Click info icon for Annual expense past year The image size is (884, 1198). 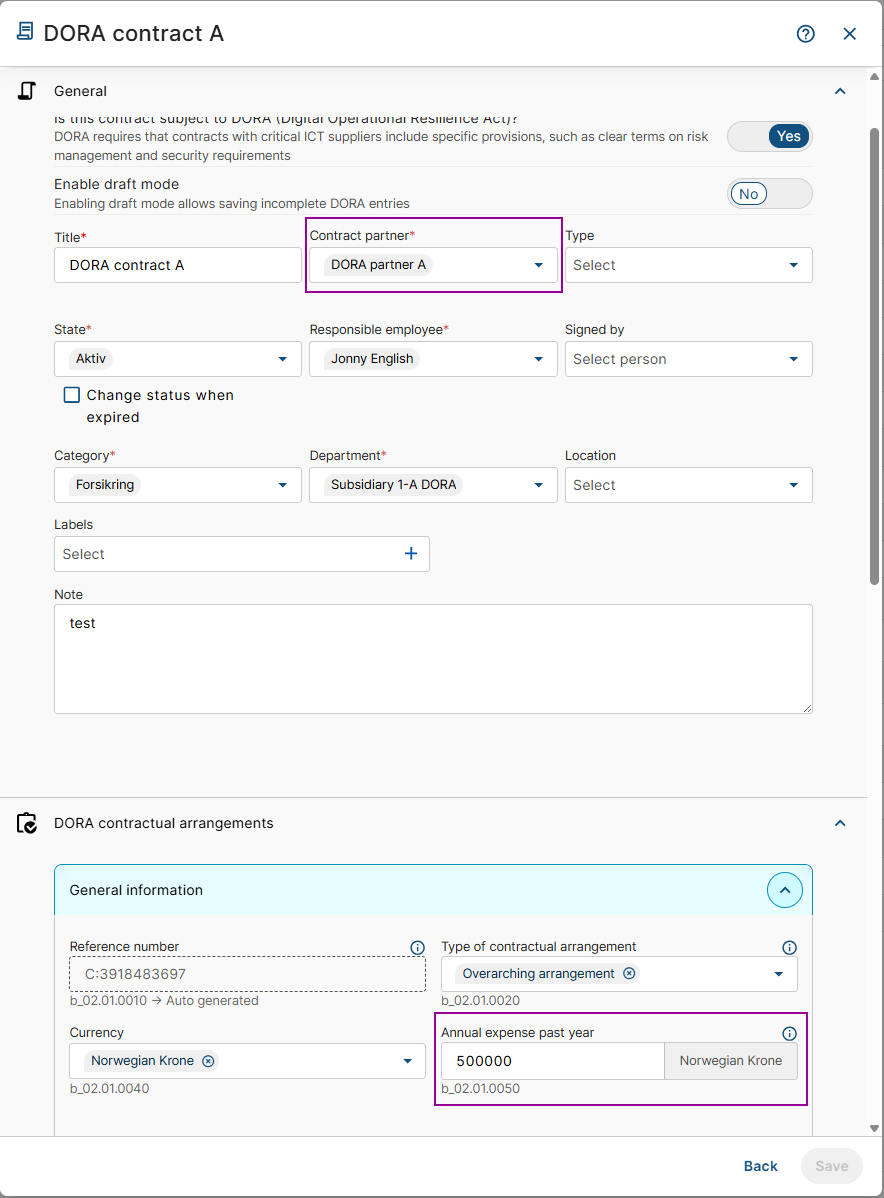pos(789,1033)
